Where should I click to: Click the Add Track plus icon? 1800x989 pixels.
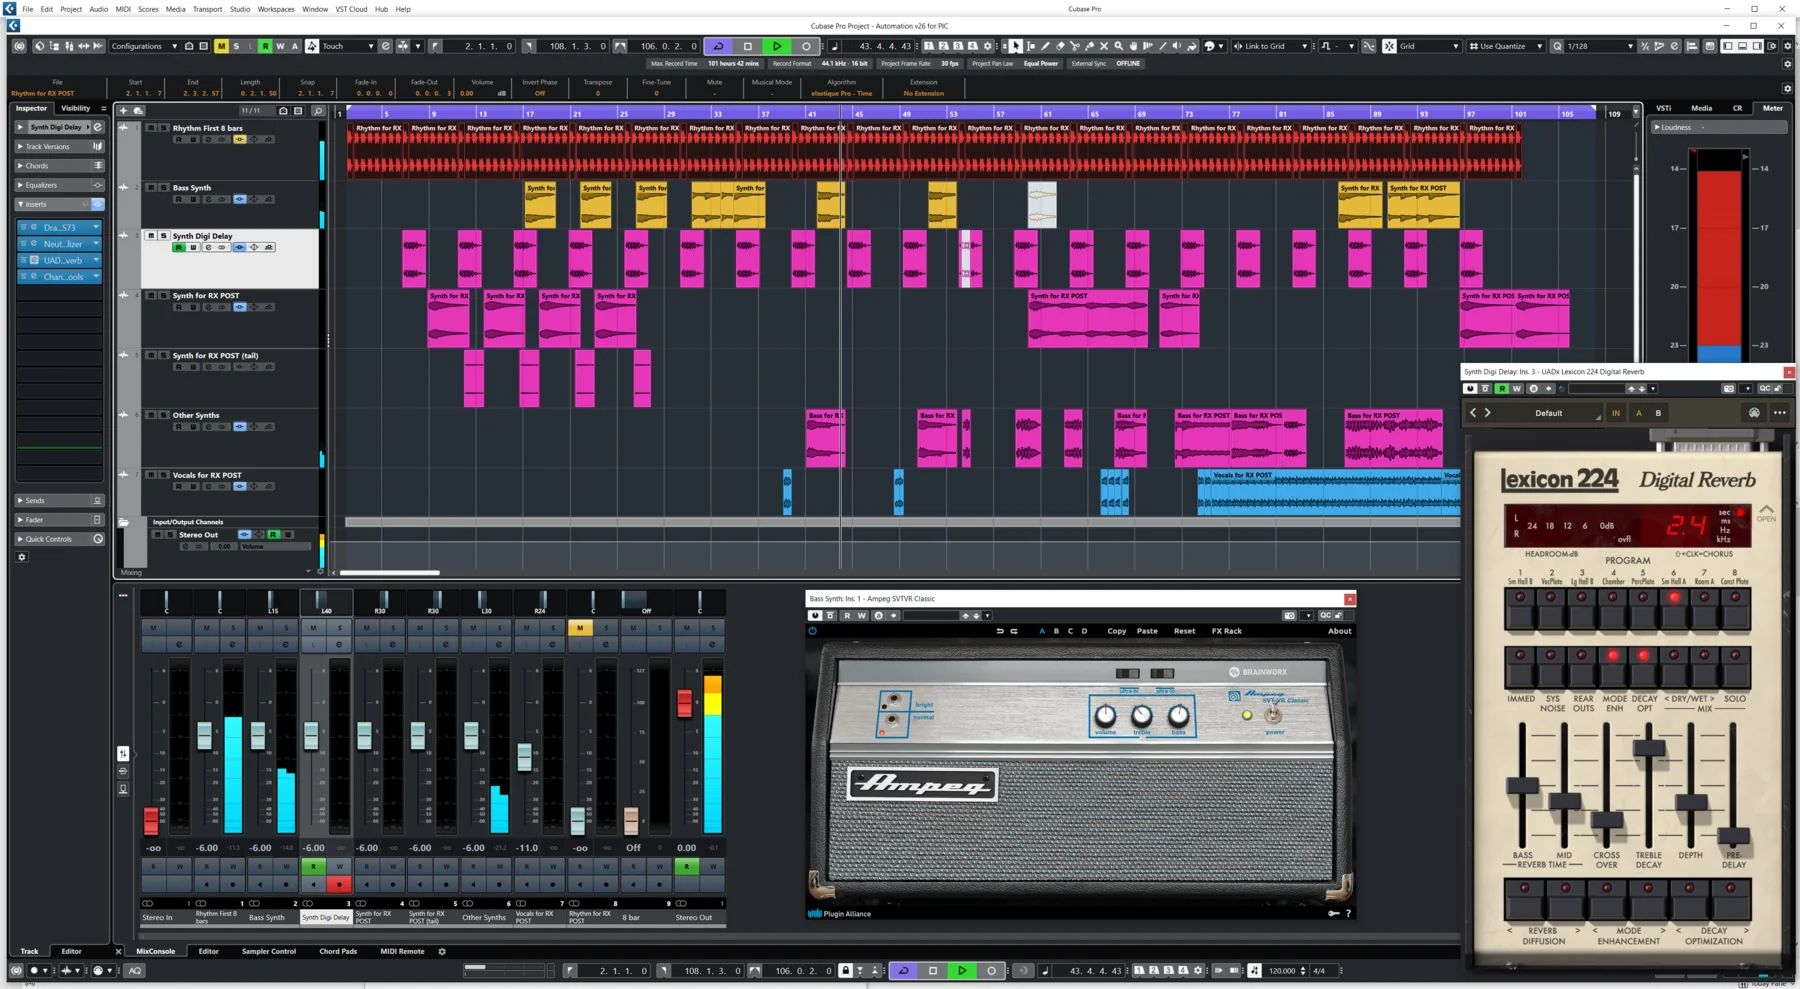[123, 111]
